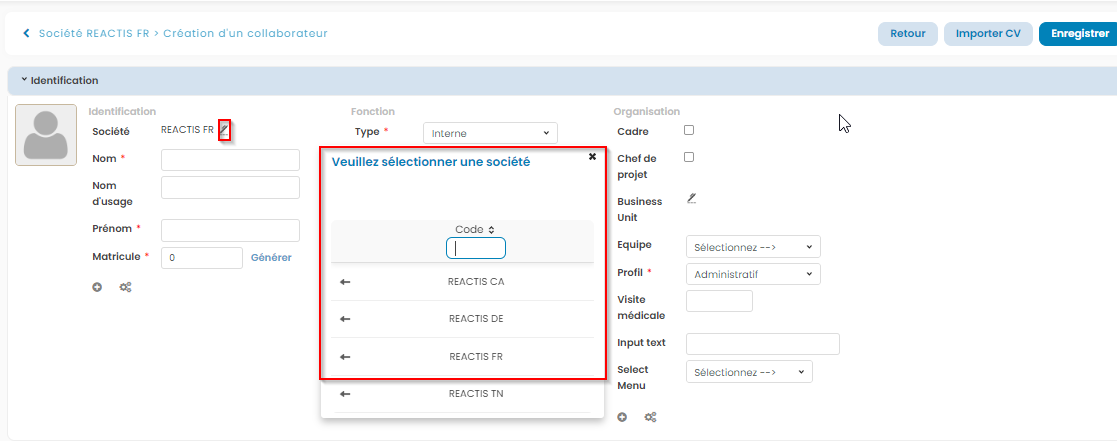Select REACTIS FR arrow icon
Viewport: 1117px width, 441px height.
345,356
